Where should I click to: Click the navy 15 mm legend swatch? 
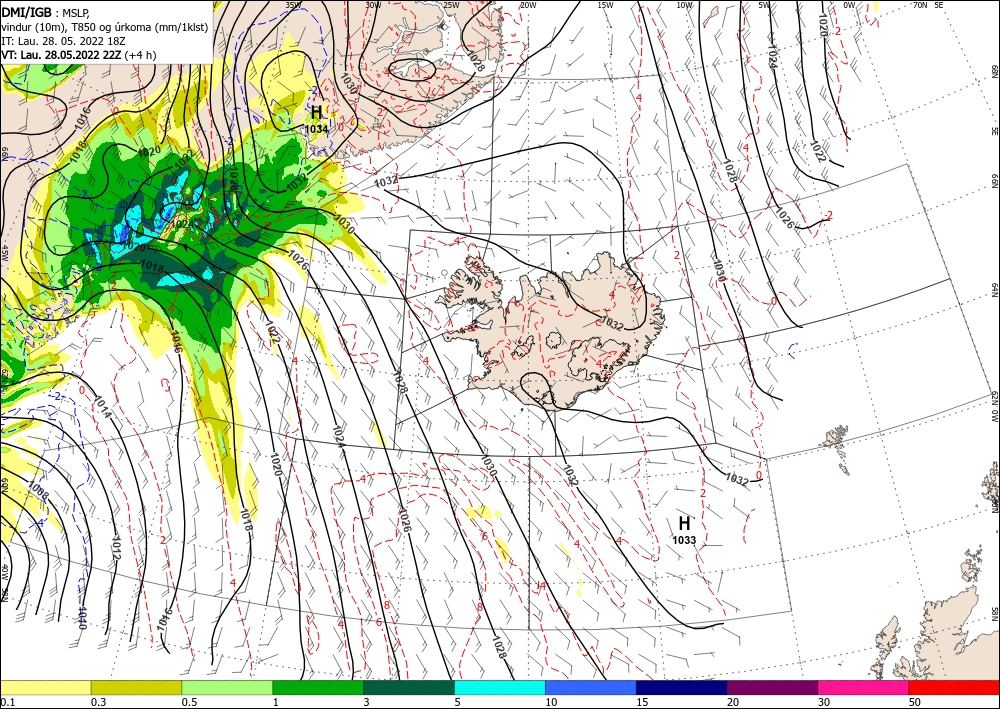pyautogui.click(x=682, y=687)
